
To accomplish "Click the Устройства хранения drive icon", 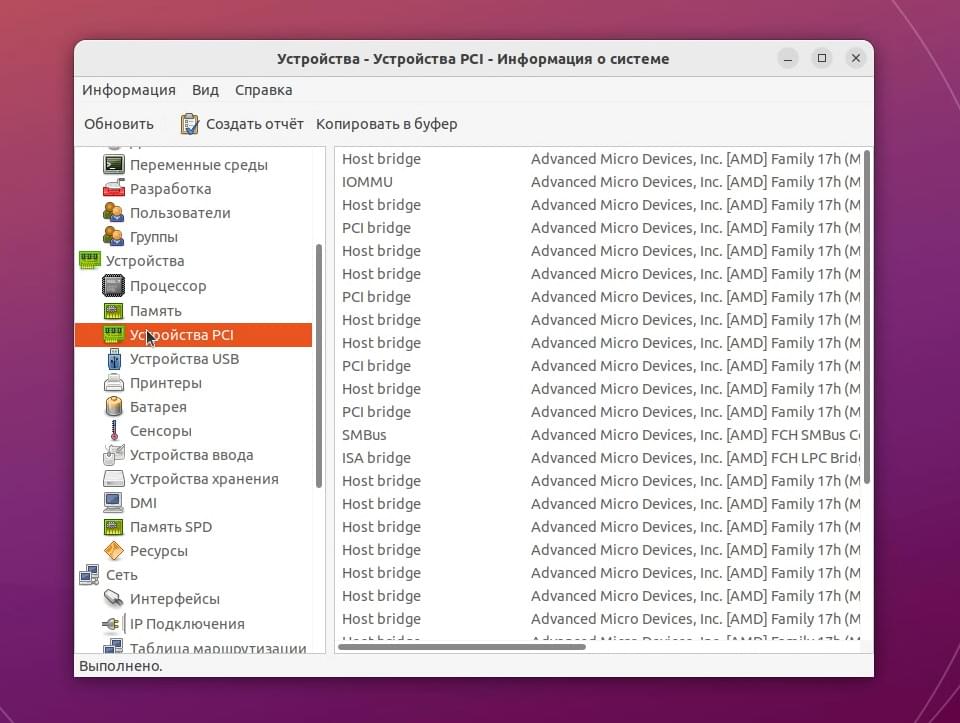I will 114,479.
